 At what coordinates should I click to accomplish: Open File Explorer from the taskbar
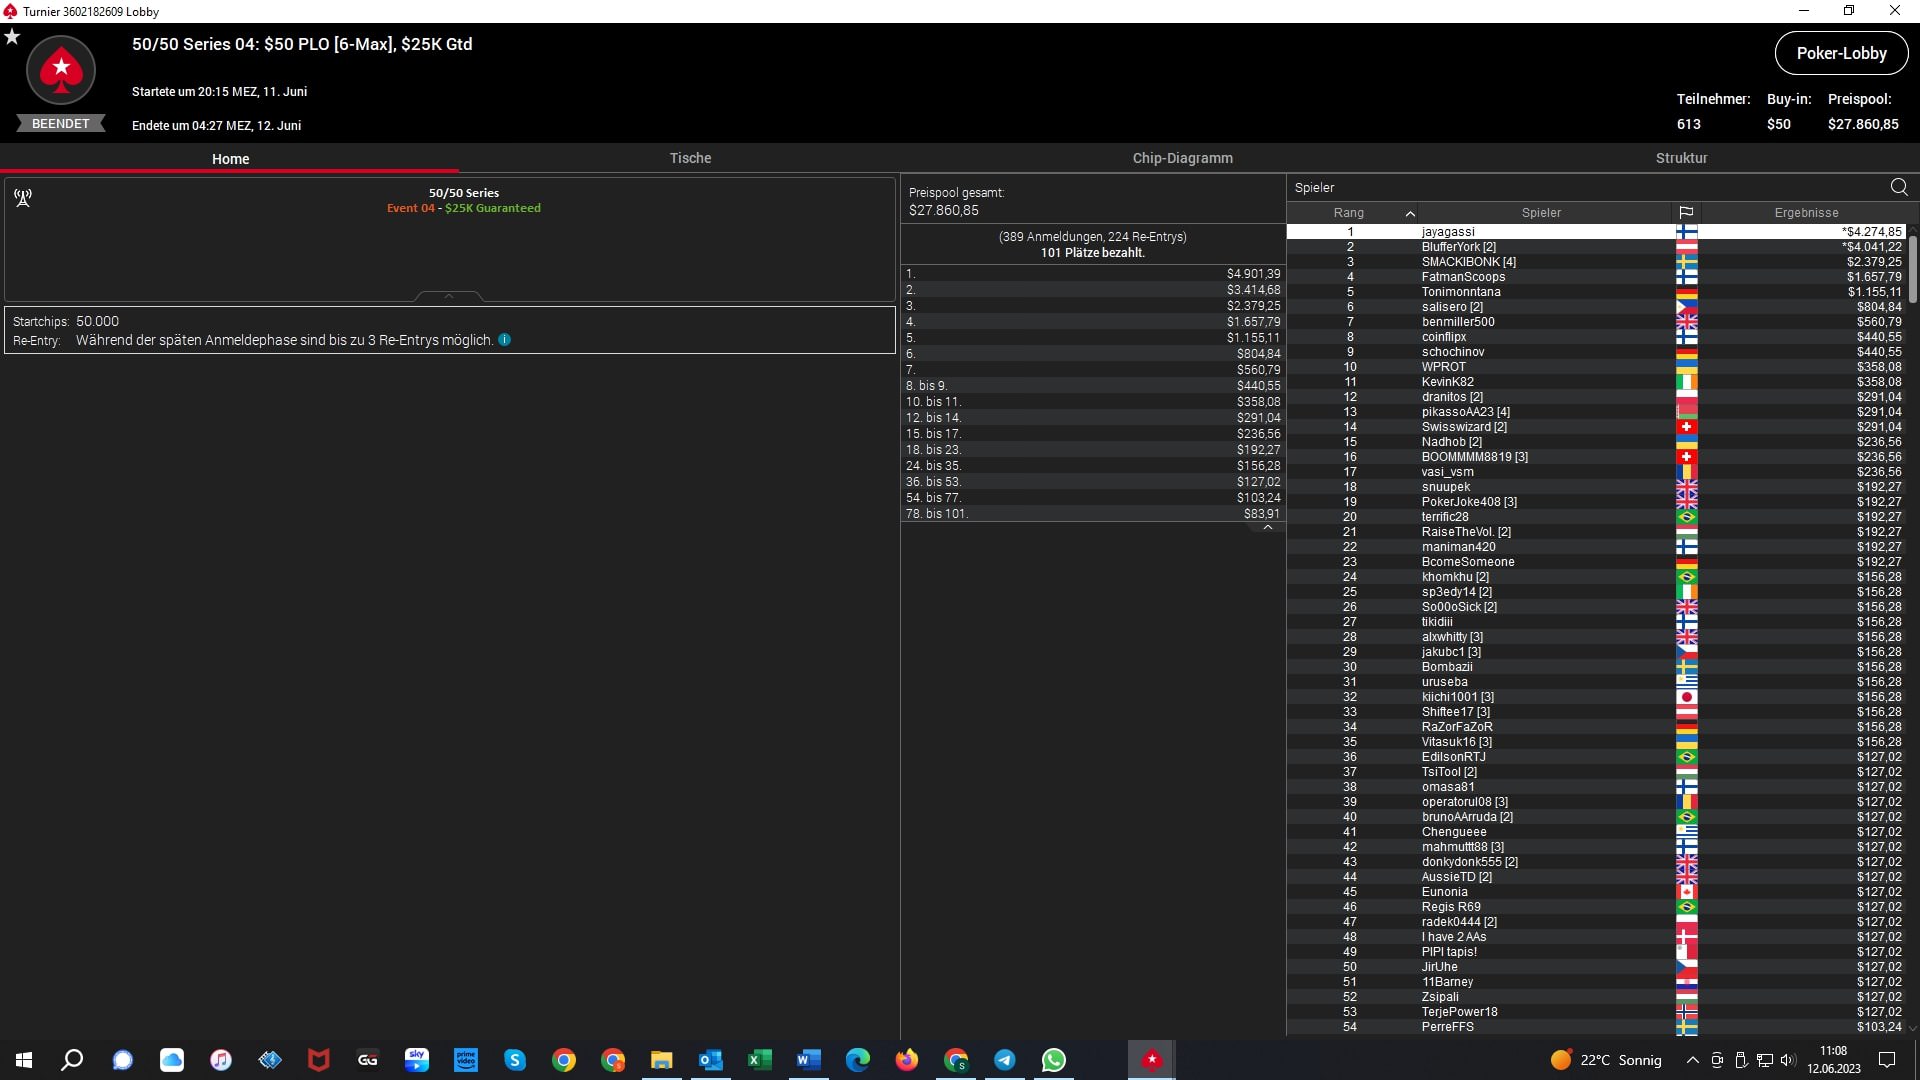(662, 1060)
